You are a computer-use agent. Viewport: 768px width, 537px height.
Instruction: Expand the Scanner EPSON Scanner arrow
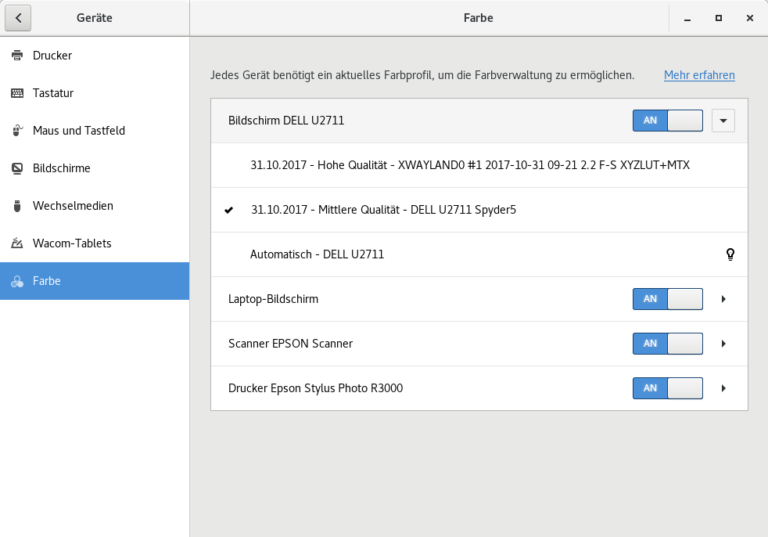pyautogui.click(x=723, y=344)
